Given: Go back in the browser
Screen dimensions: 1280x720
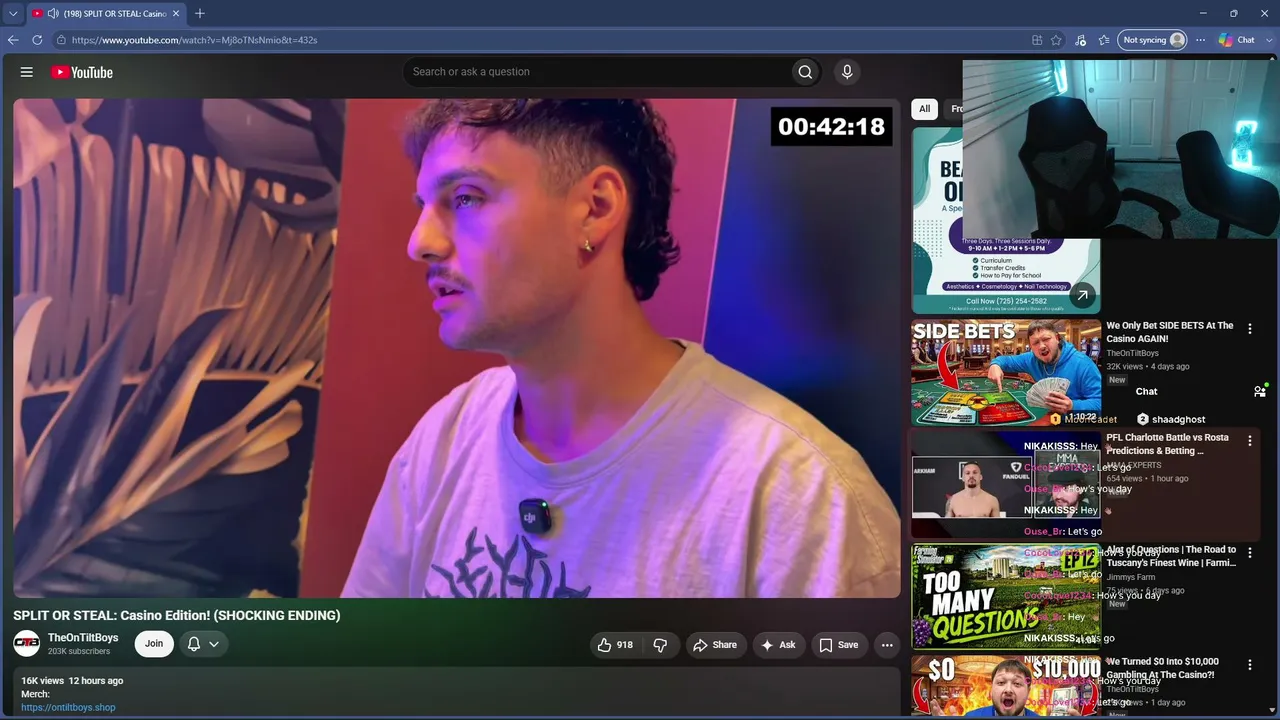Looking at the screenshot, I should [x=13, y=40].
